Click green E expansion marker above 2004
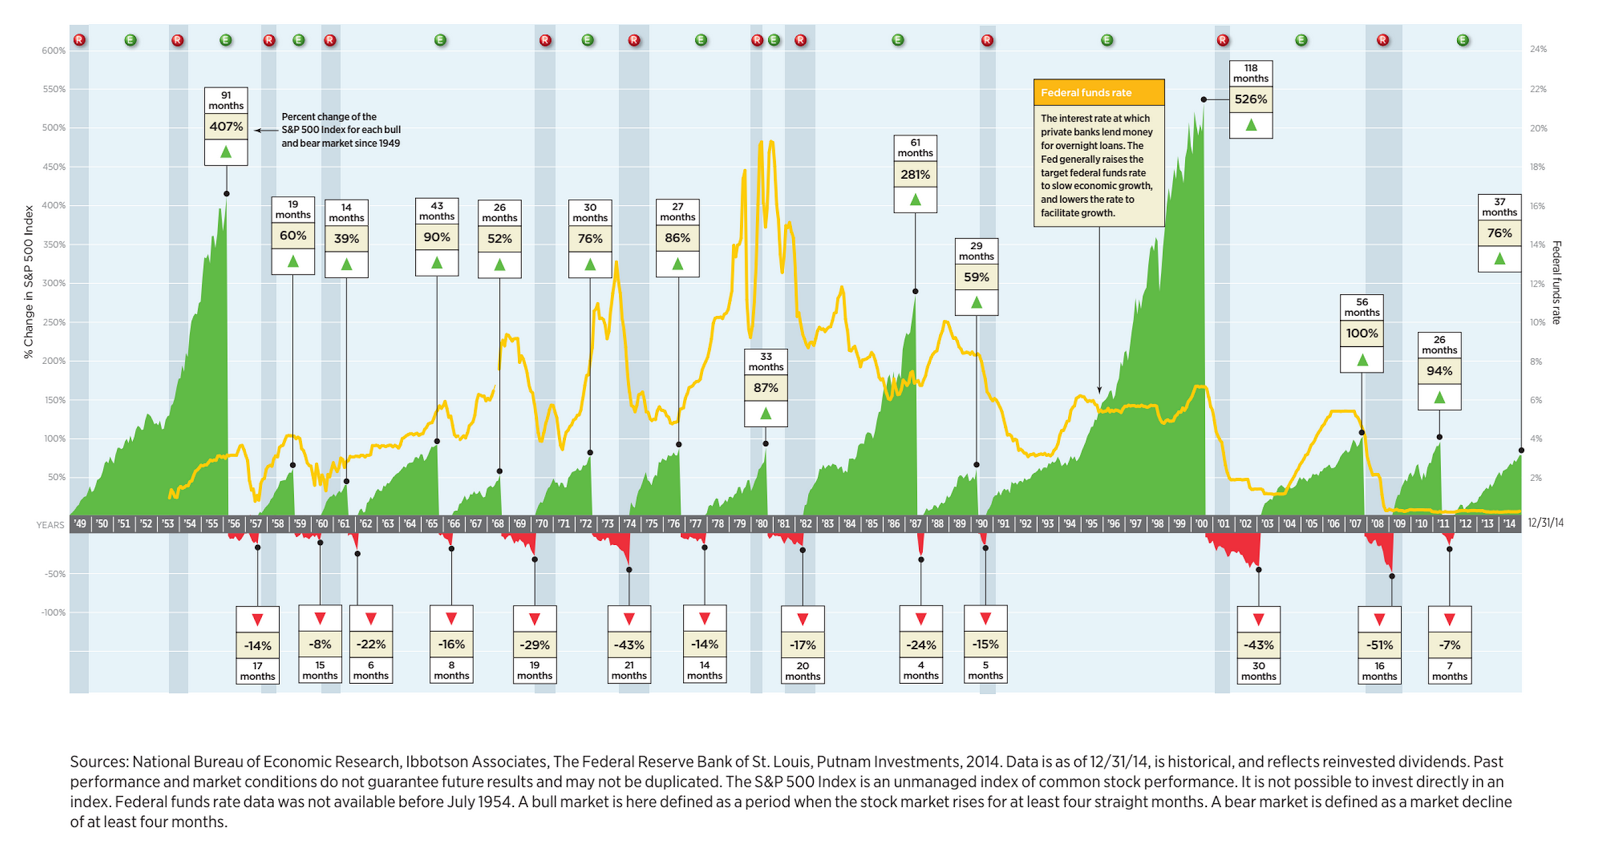 tap(1301, 40)
